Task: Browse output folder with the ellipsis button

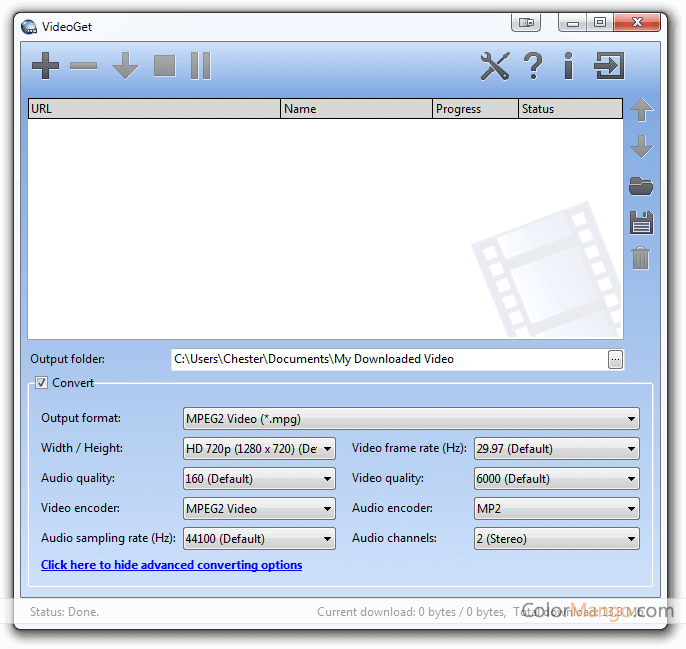Action: click(x=616, y=360)
